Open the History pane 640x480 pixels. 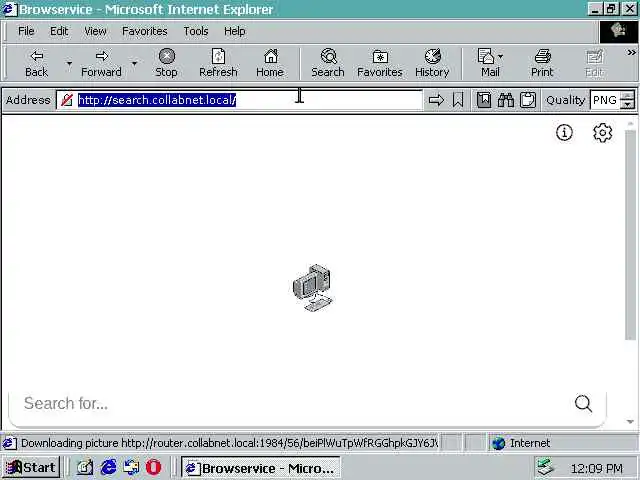click(432, 63)
